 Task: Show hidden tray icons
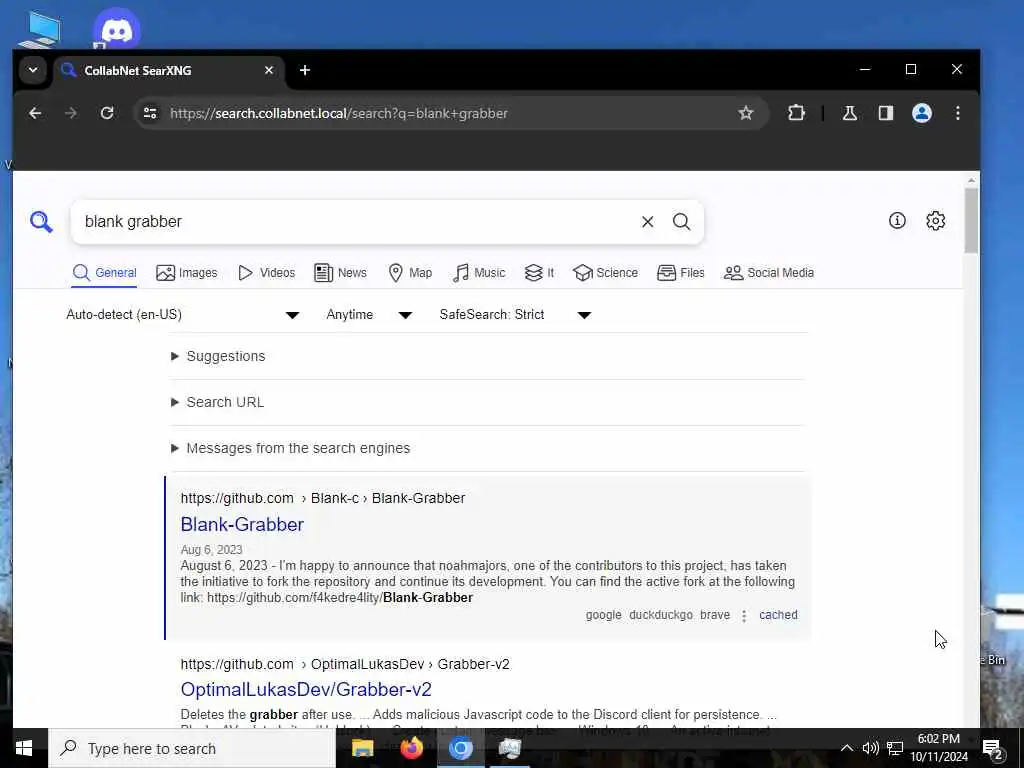pyautogui.click(x=846, y=748)
